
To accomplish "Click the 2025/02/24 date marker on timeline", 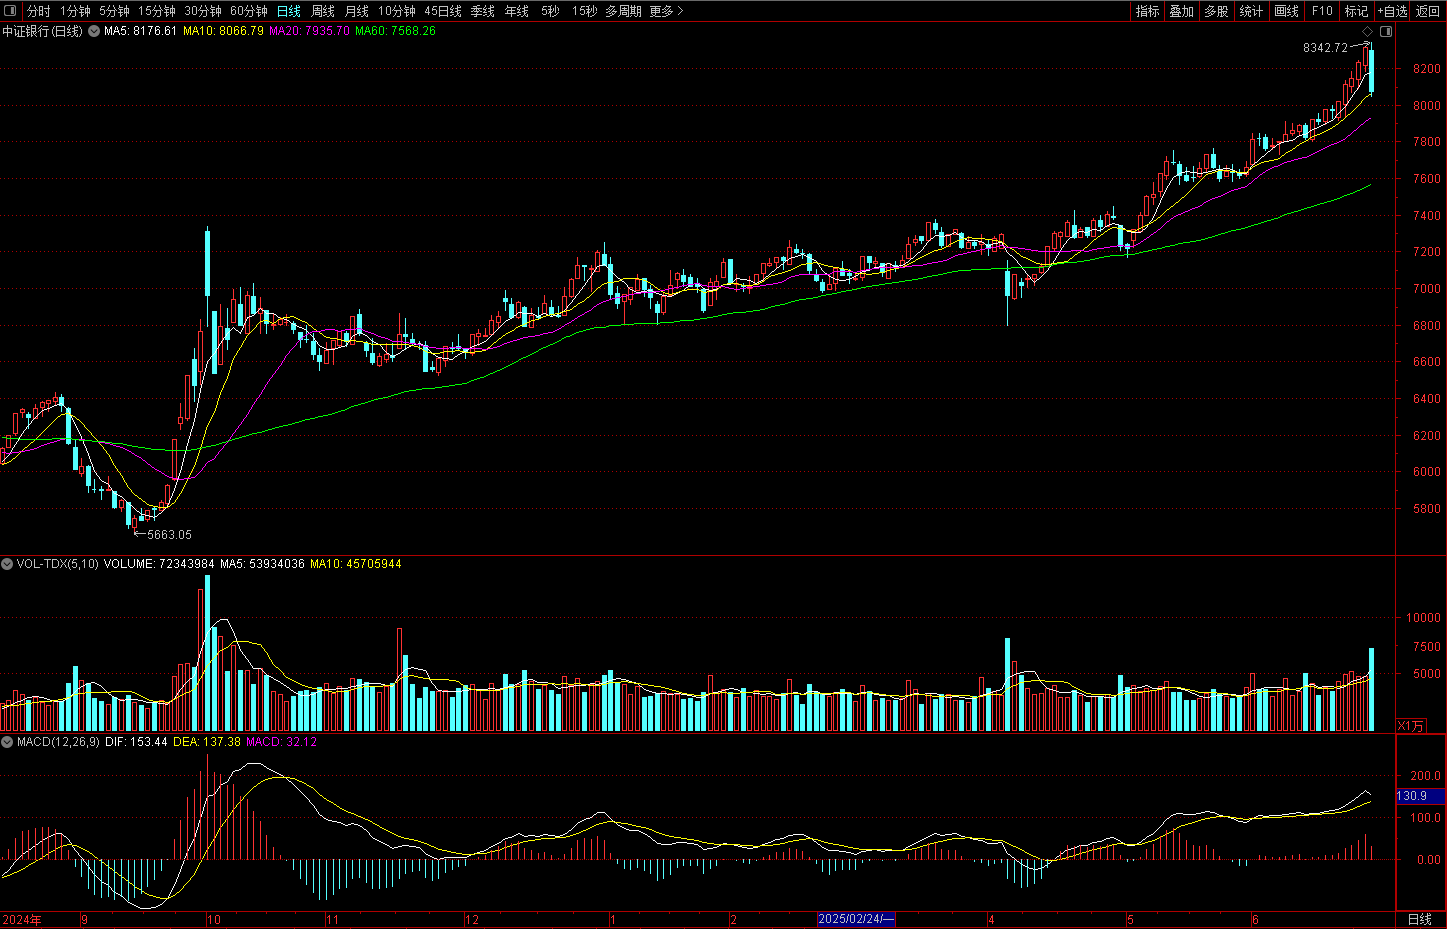I will [856, 919].
